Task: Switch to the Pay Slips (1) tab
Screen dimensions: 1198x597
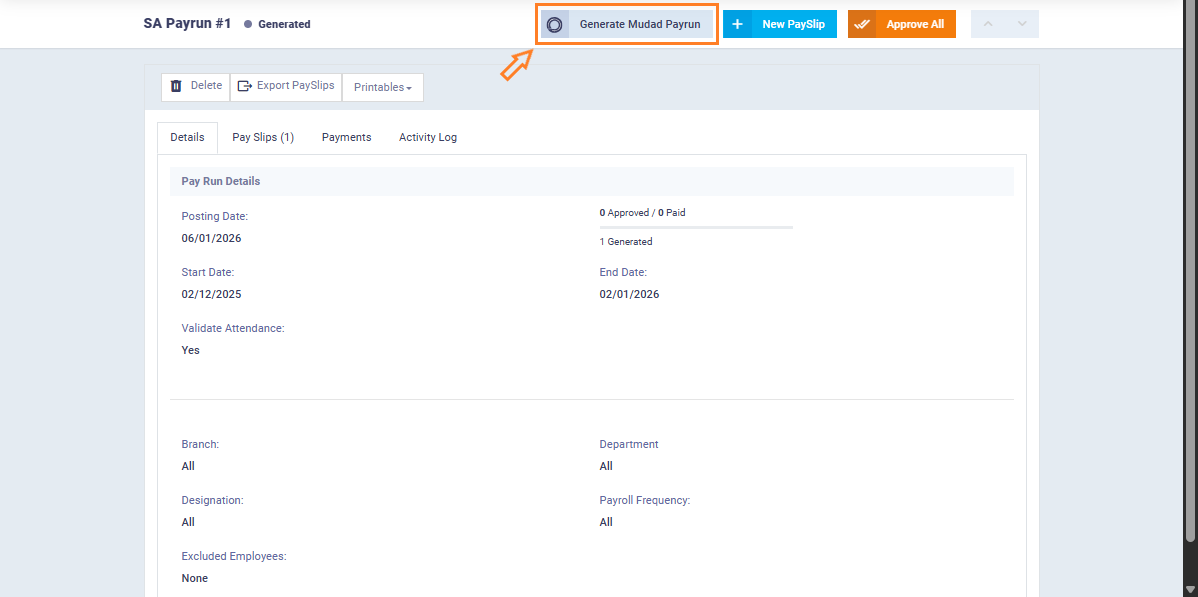Action: (263, 137)
